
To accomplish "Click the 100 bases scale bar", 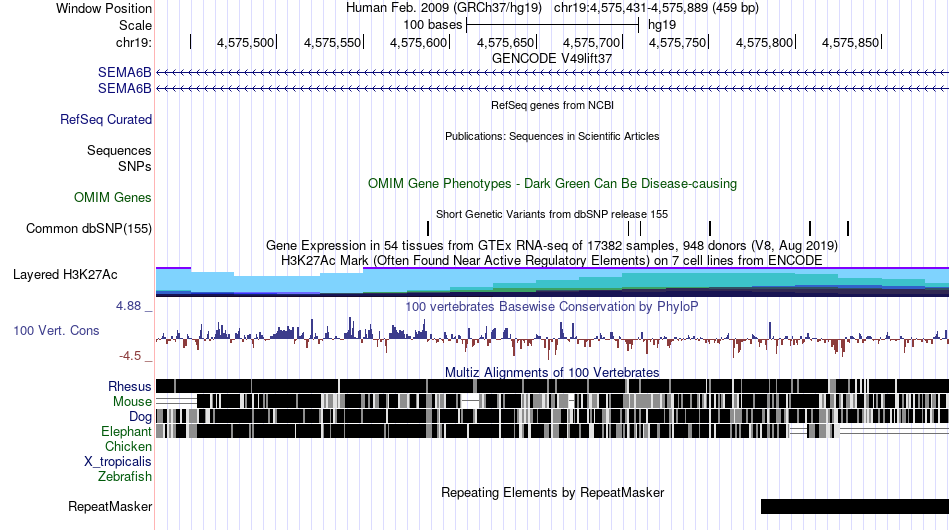I will 553,25.
